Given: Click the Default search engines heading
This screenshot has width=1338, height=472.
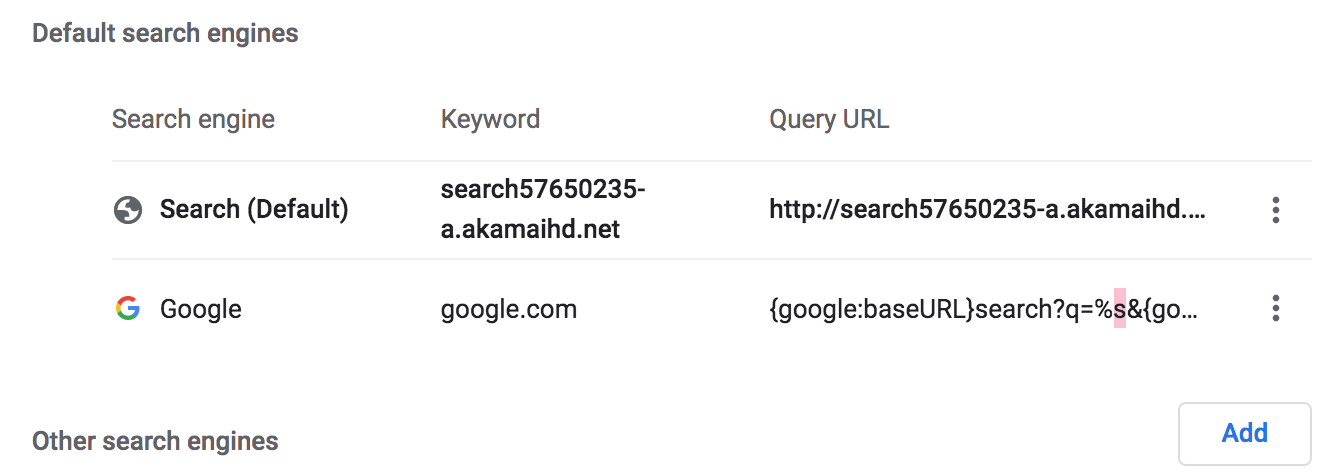Looking at the screenshot, I should coord(165,33).
